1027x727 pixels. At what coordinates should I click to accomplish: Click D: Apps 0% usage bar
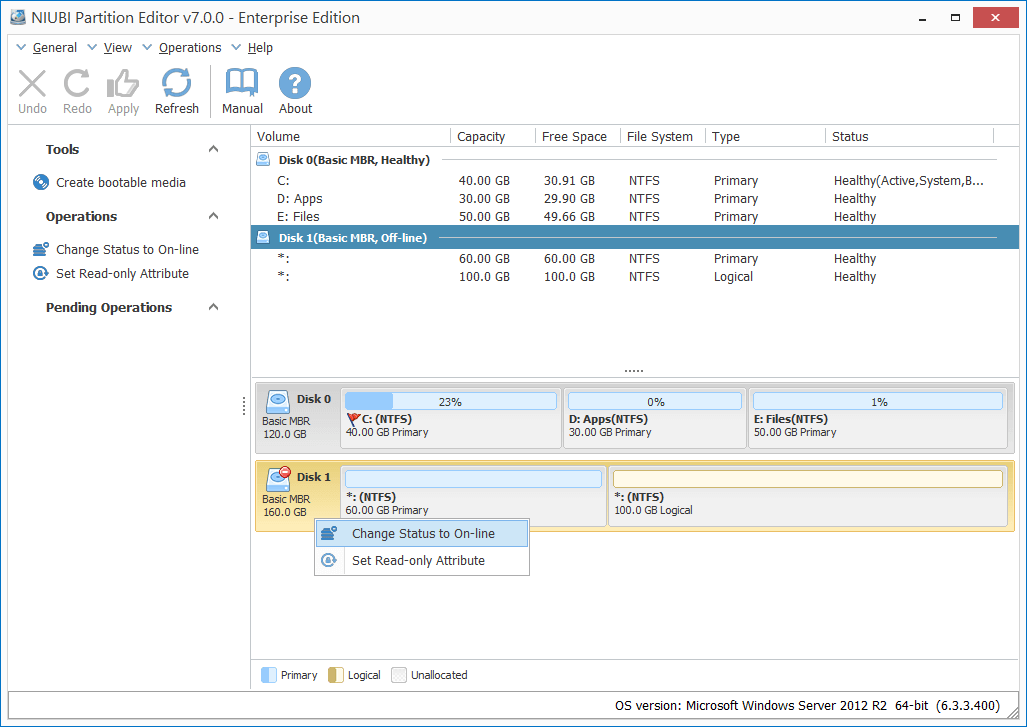[655, 401]
